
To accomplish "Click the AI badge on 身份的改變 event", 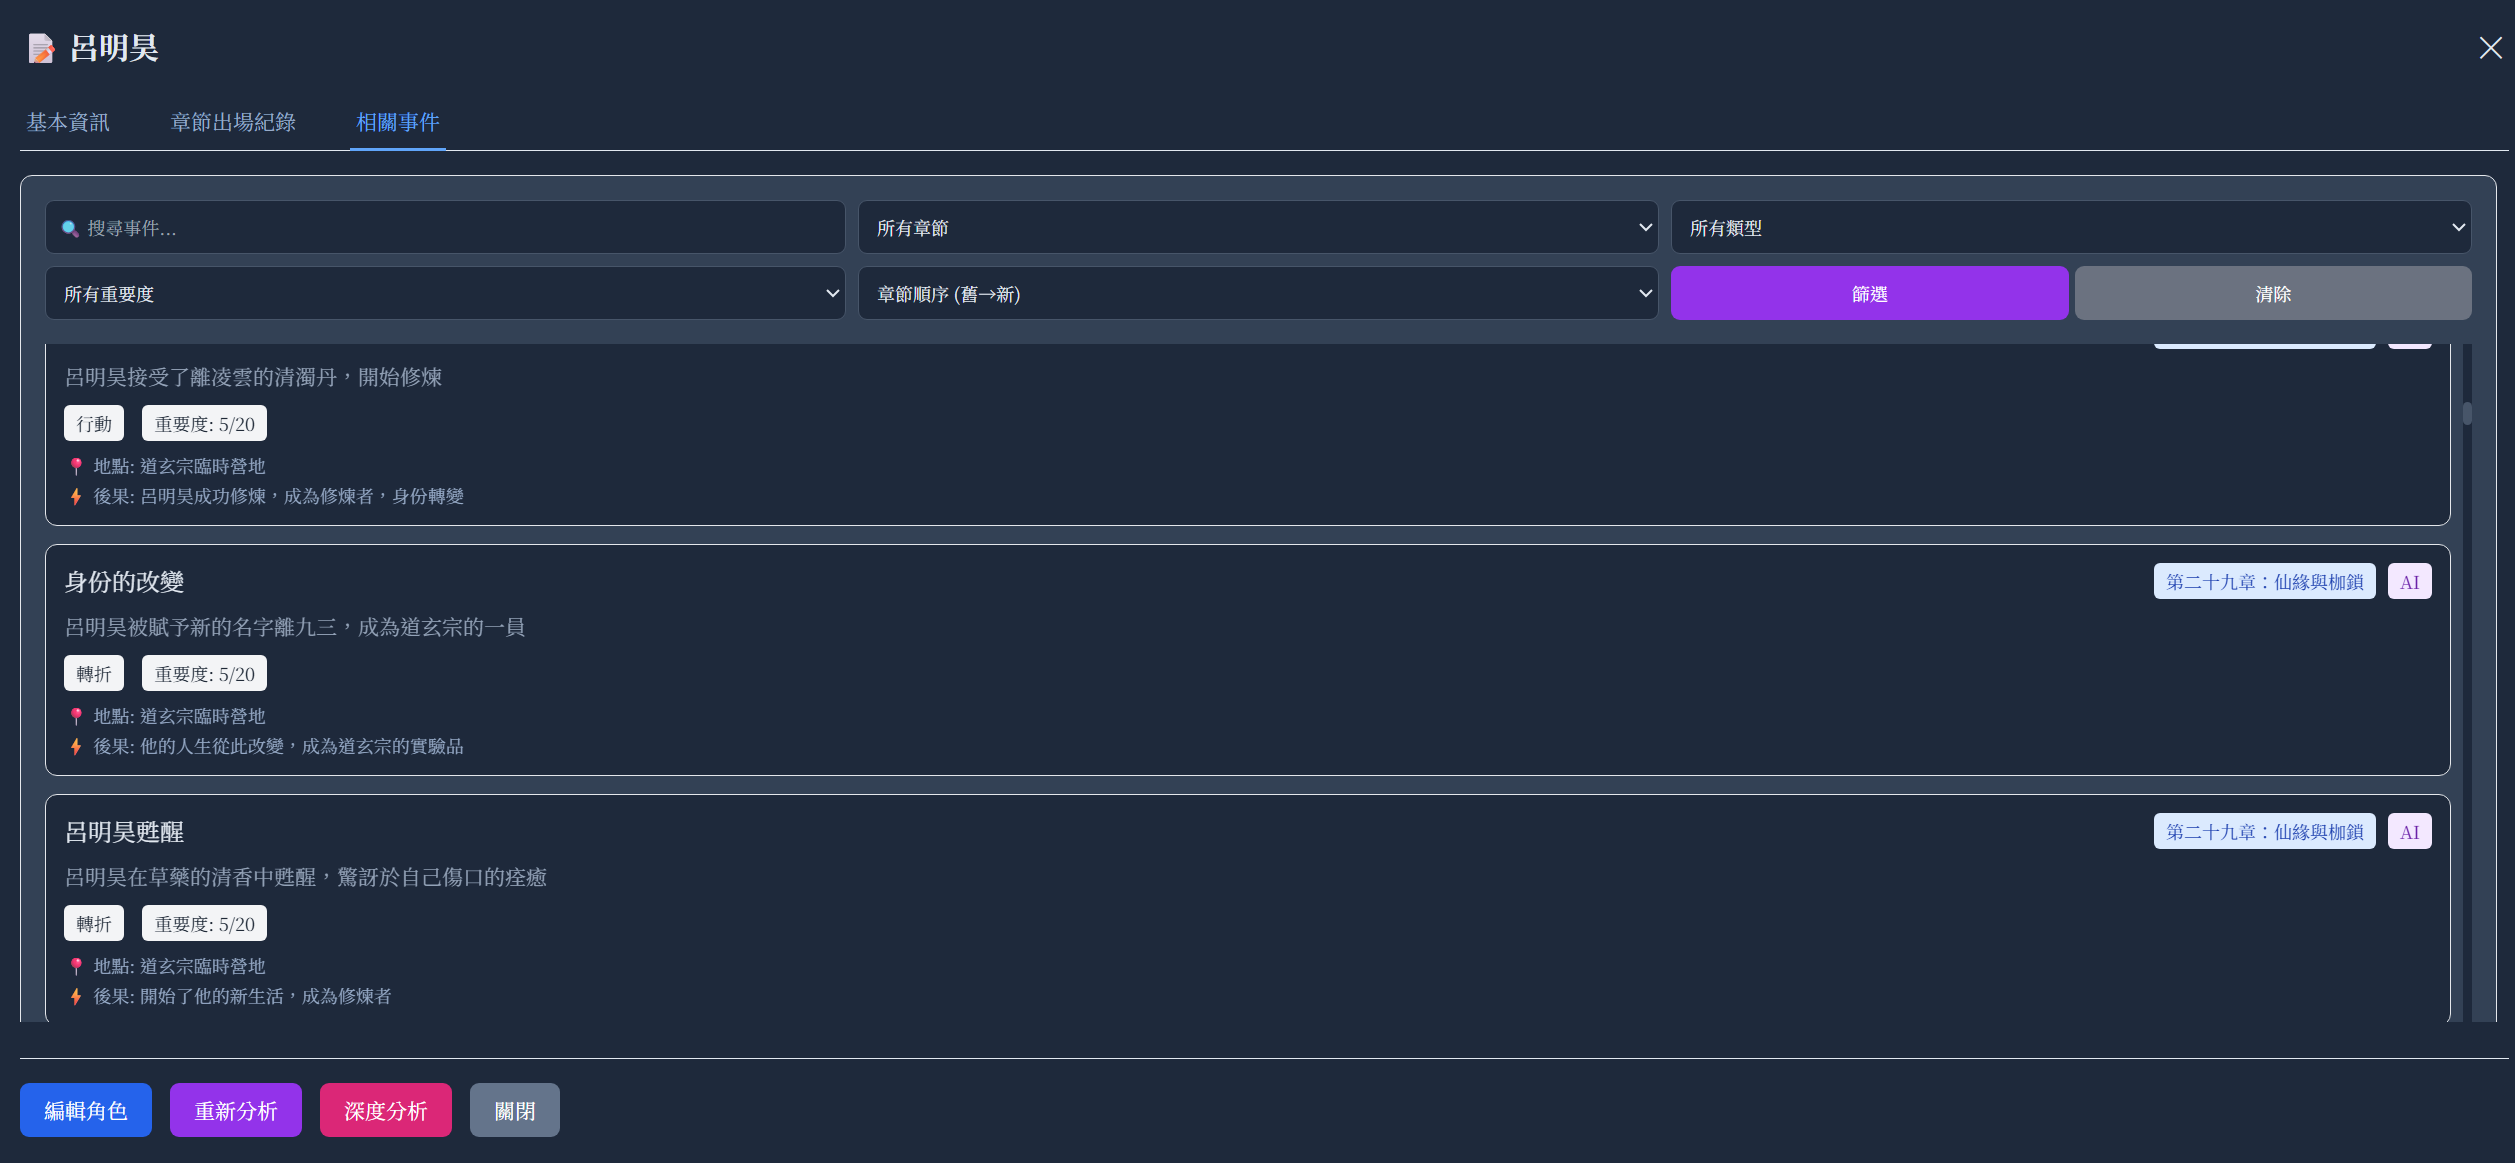I will point(2409,582).
